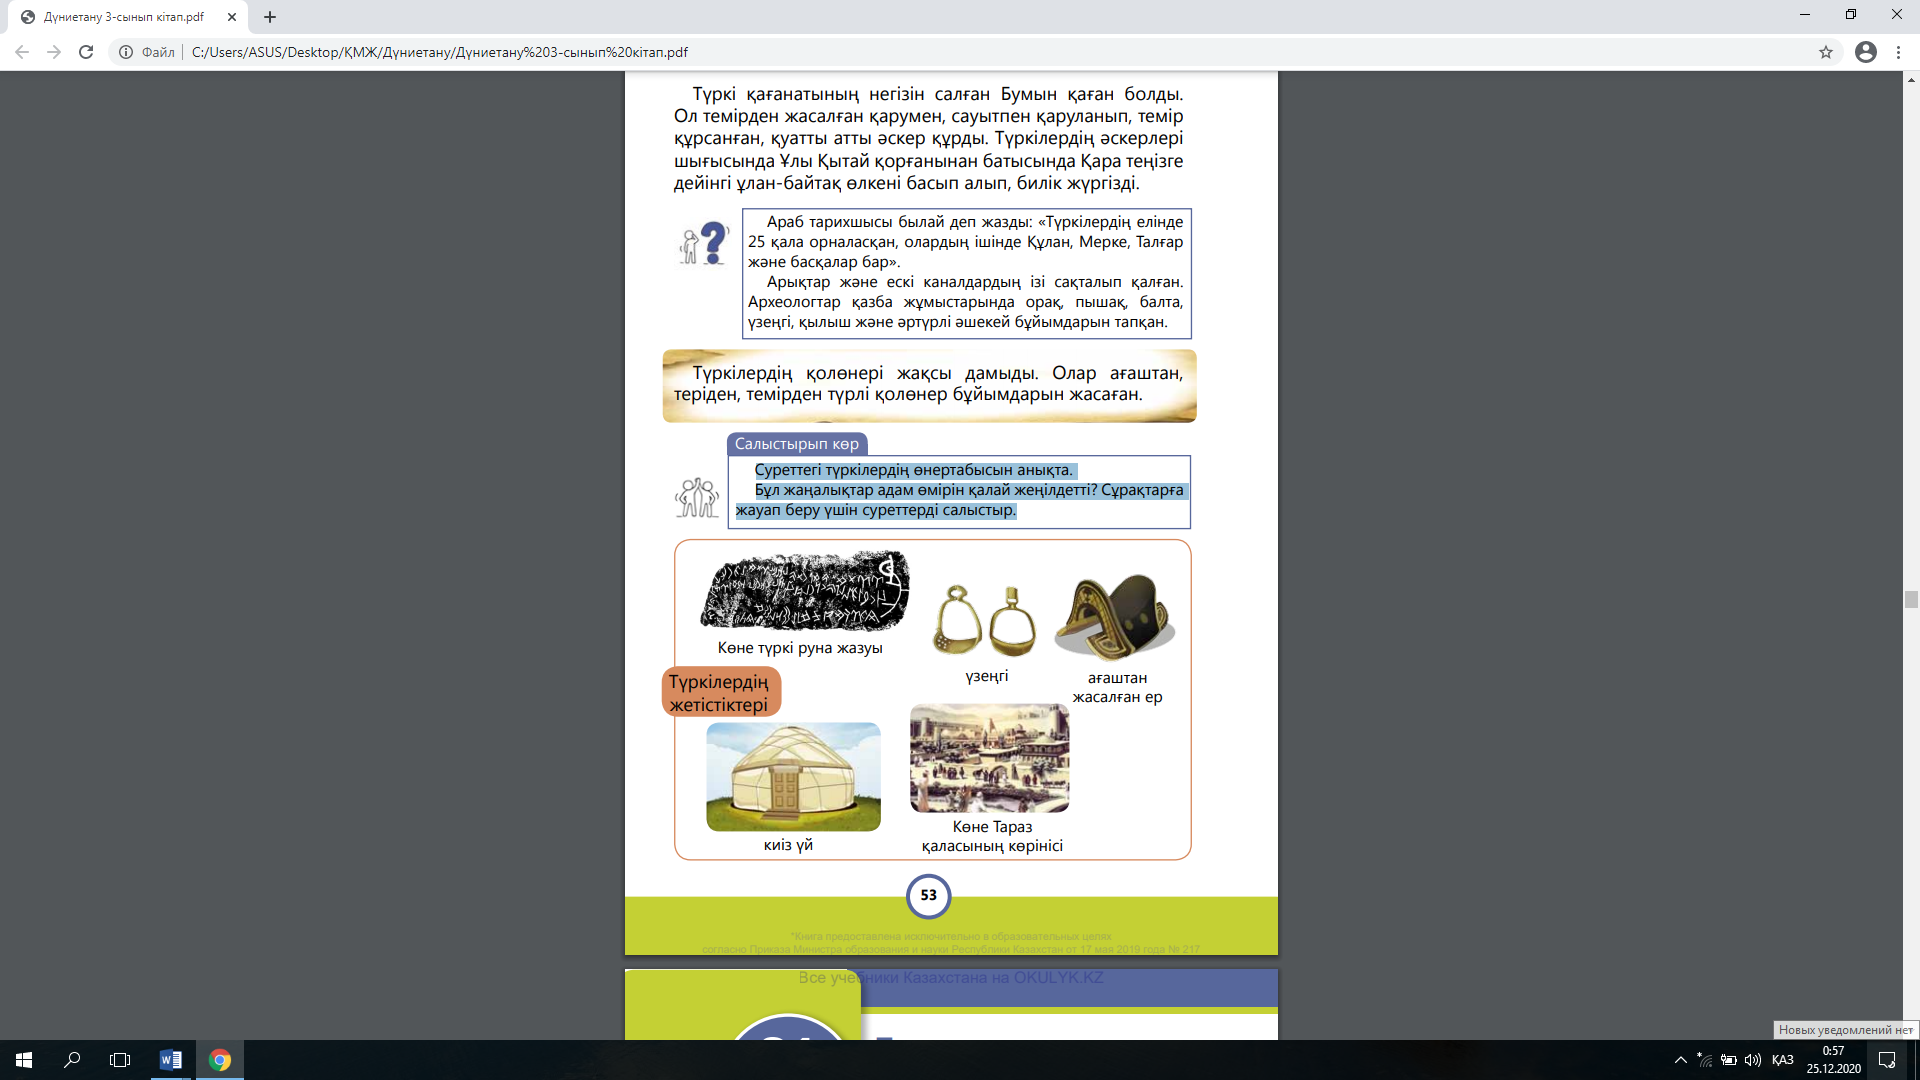
Task: Bookmark this page with star icon
Action: pos(1826,52)
